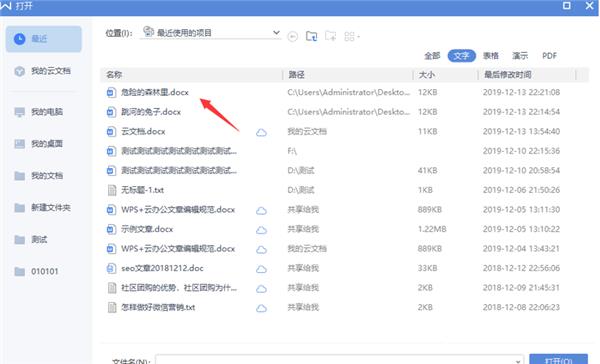Click cloud icon on the 889KB row dated 2019-12-05
600x364 pixels.
[x=261, y=211]
